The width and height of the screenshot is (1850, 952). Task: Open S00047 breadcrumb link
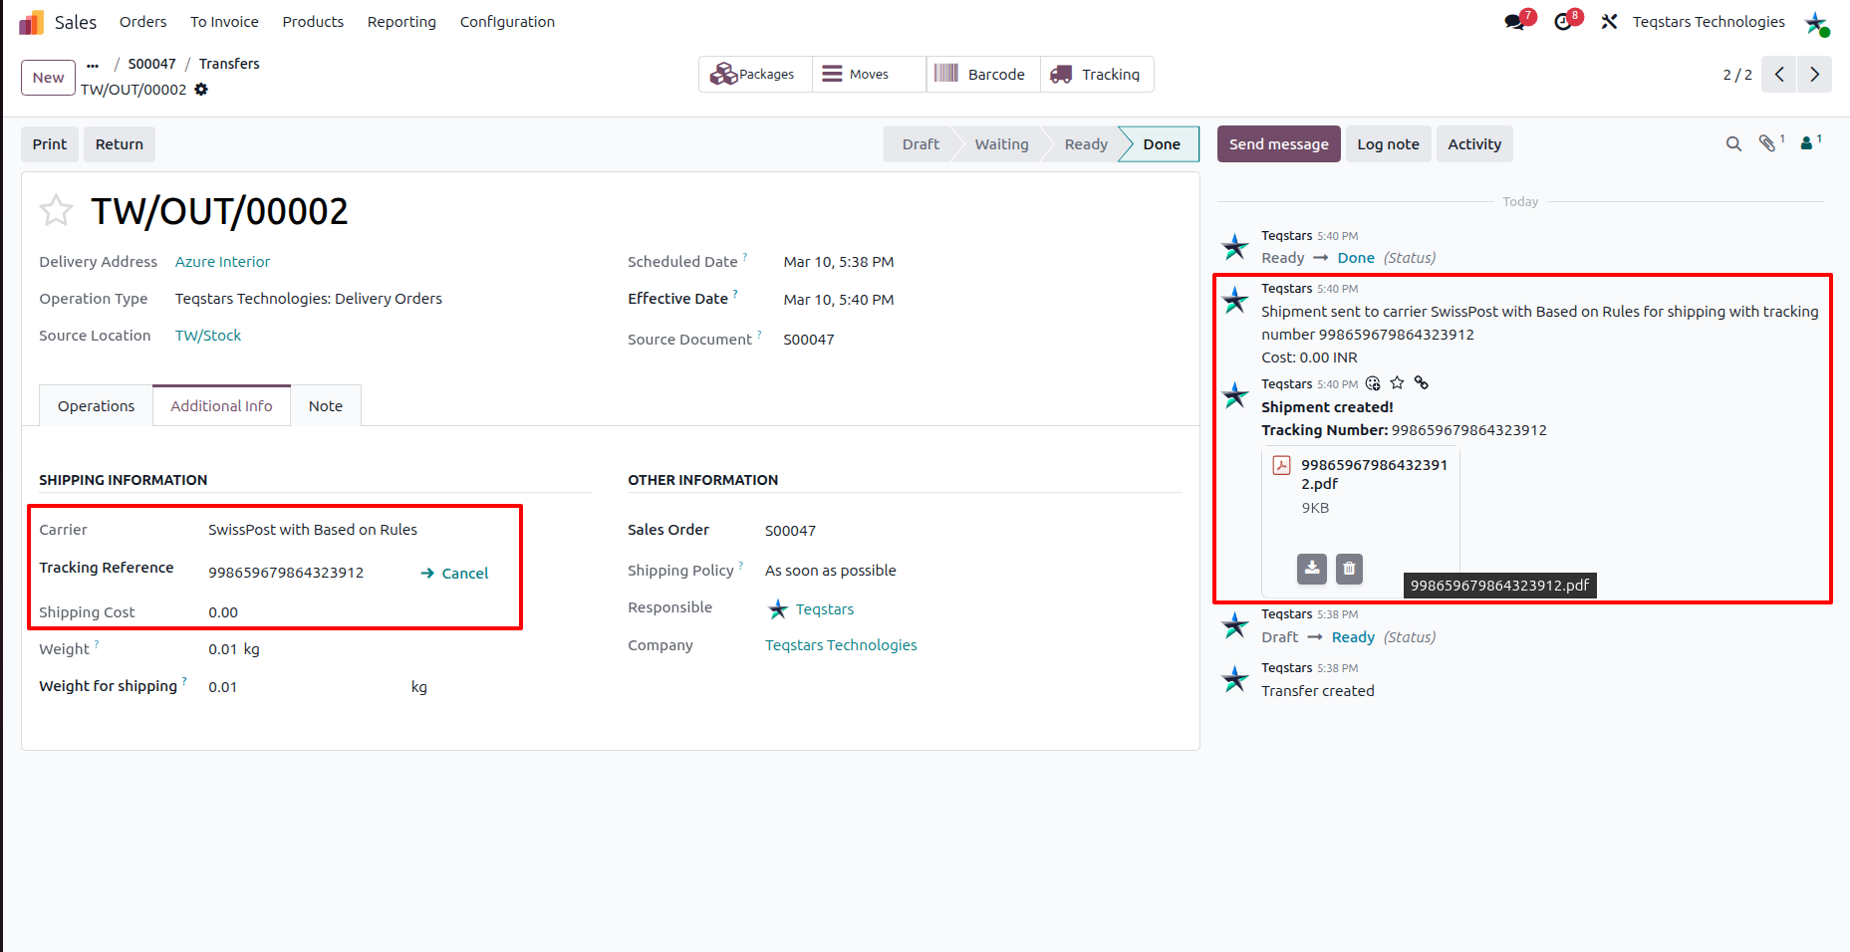pos(152,64)
